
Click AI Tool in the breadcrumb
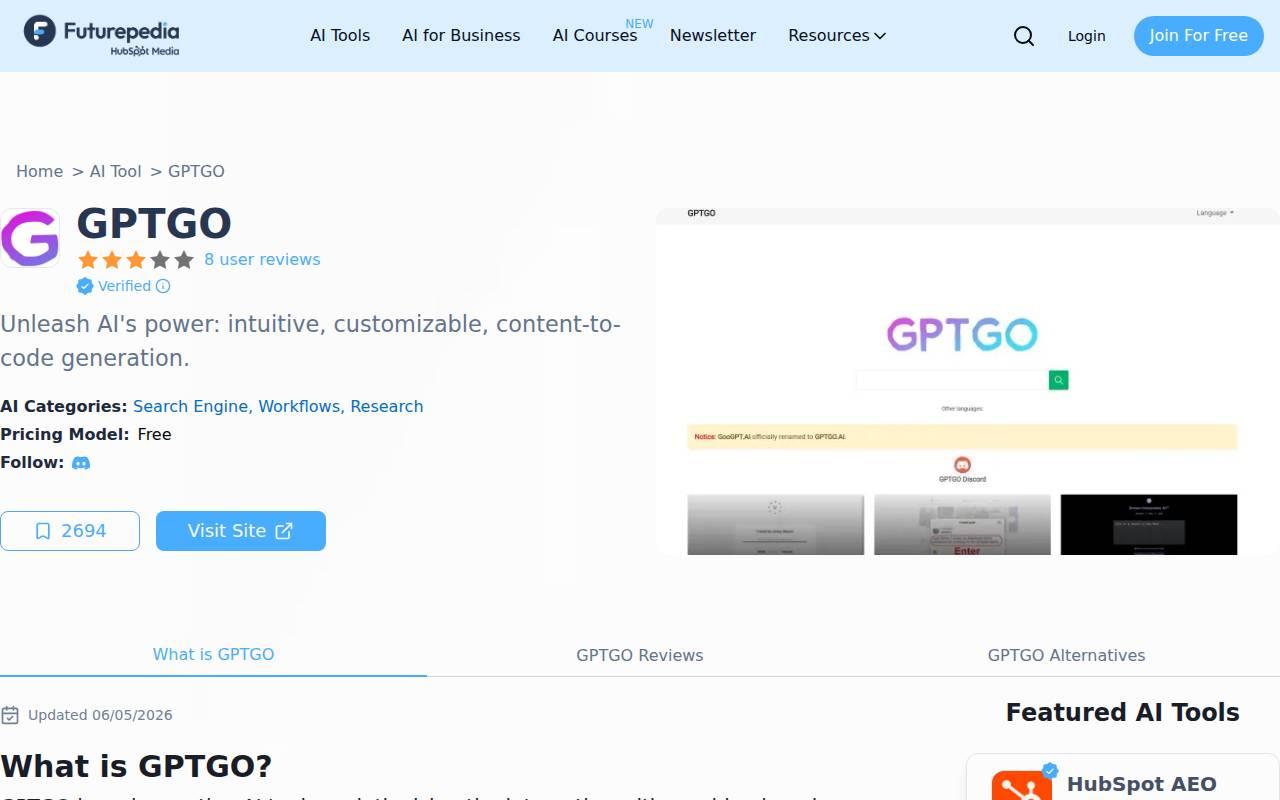pyautogui.click(x=116, y=171)
